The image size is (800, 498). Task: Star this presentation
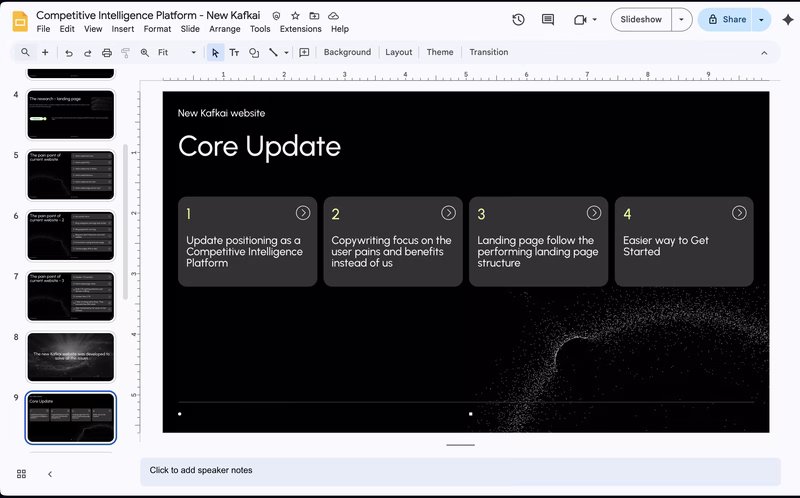[295, 16]
